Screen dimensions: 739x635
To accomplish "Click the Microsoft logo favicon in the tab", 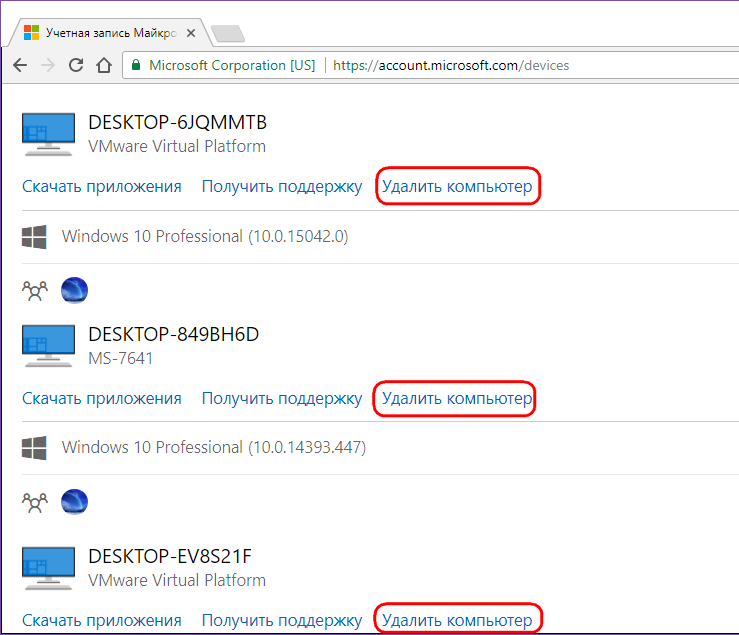I will [31, 33].
